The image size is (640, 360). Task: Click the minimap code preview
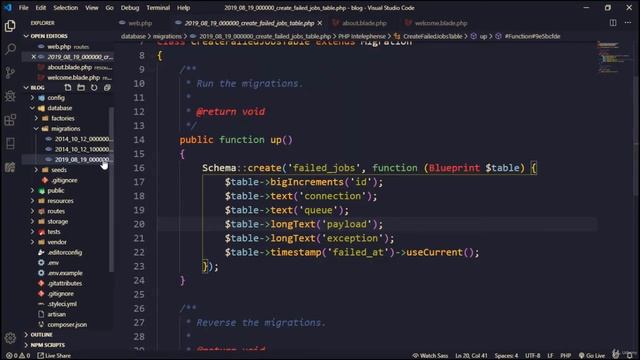(615, 57)
